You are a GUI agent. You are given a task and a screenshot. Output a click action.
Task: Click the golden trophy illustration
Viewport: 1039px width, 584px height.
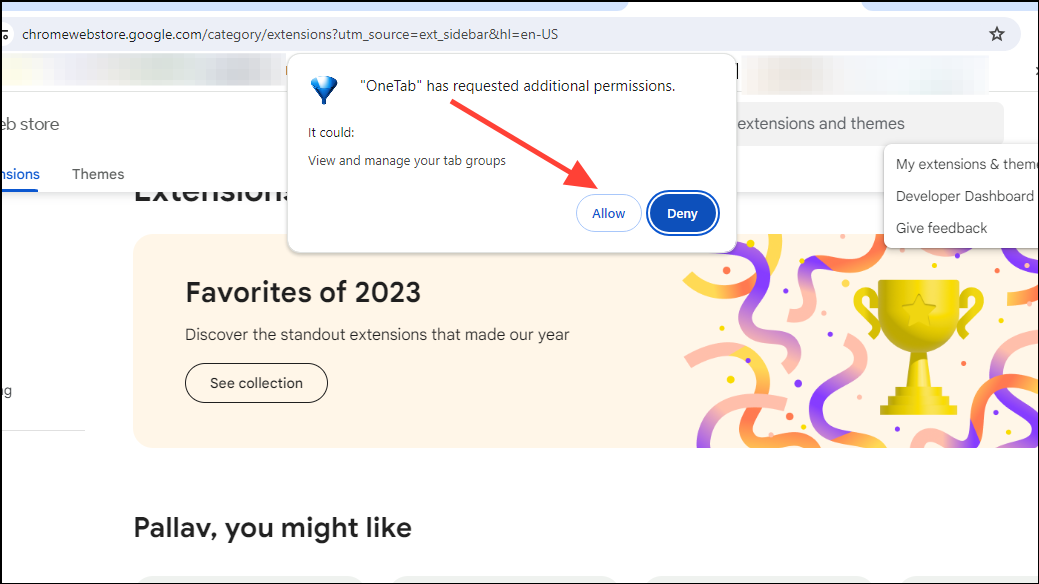918,346
